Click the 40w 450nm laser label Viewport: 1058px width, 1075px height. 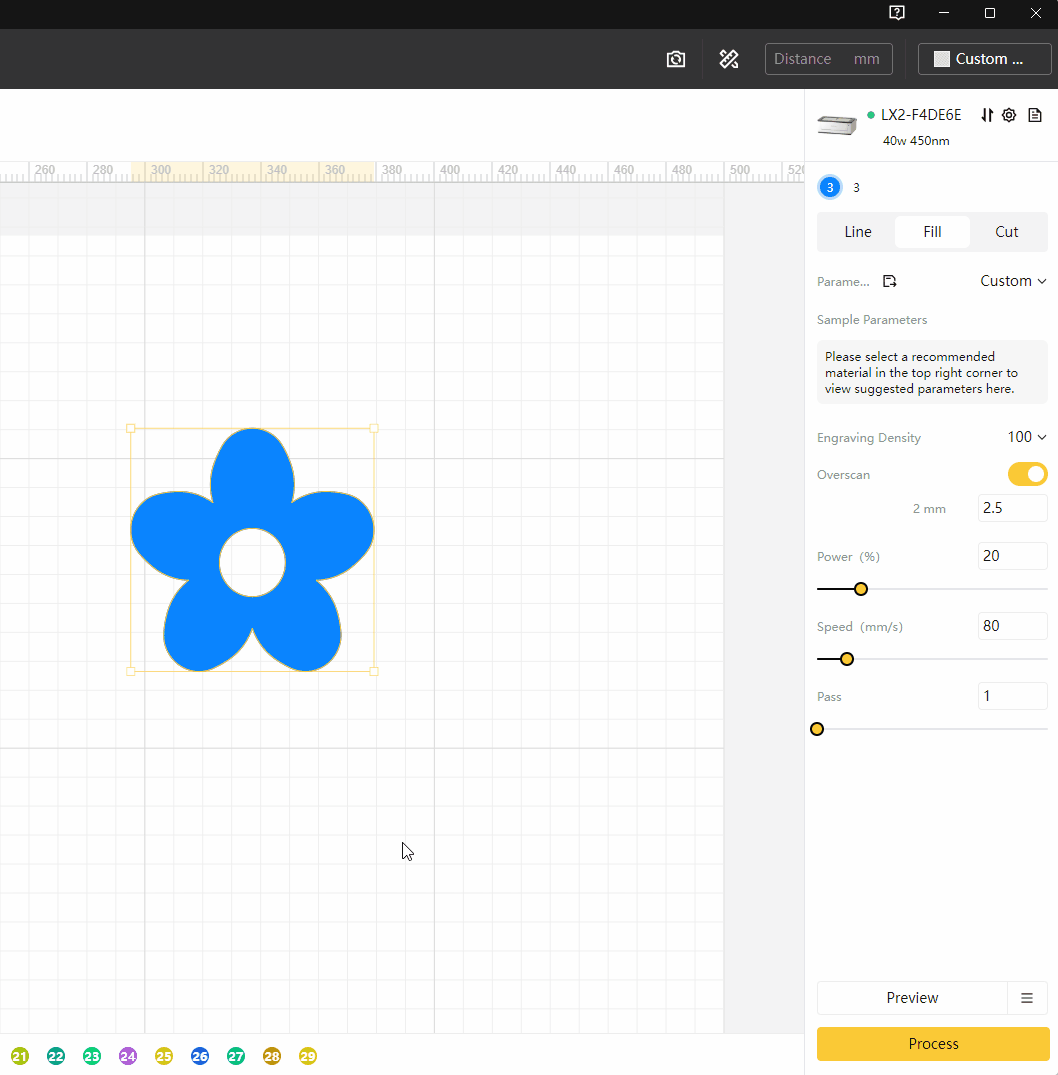tap(916, 141)
